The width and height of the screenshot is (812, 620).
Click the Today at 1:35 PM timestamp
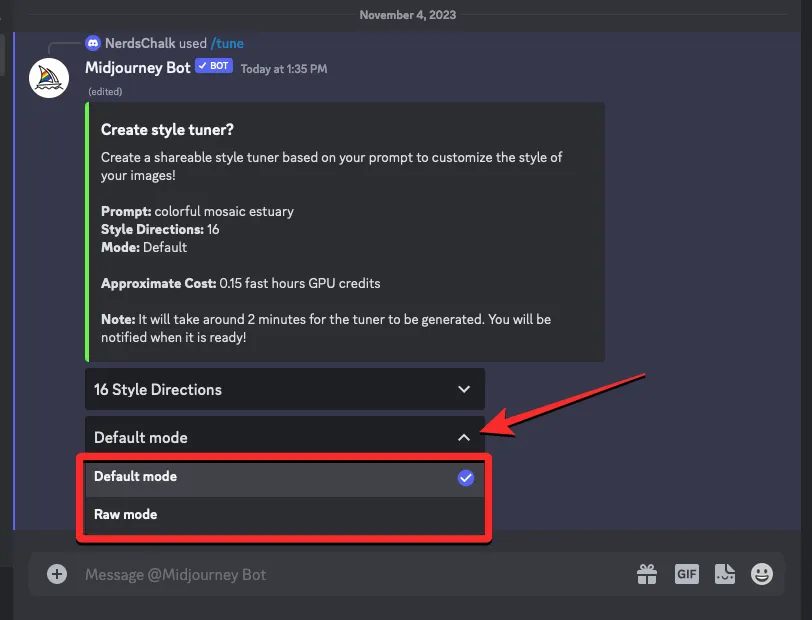point(284,69)
